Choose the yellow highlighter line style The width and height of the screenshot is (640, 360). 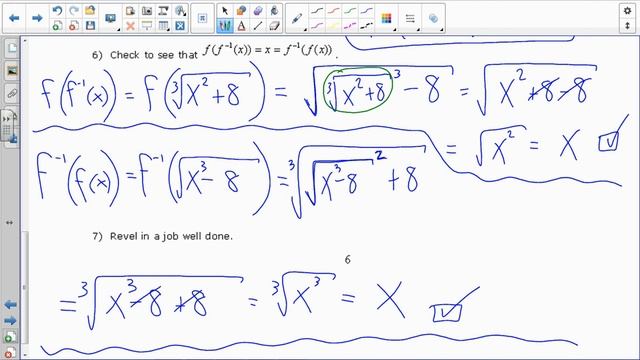pos(333,26)
